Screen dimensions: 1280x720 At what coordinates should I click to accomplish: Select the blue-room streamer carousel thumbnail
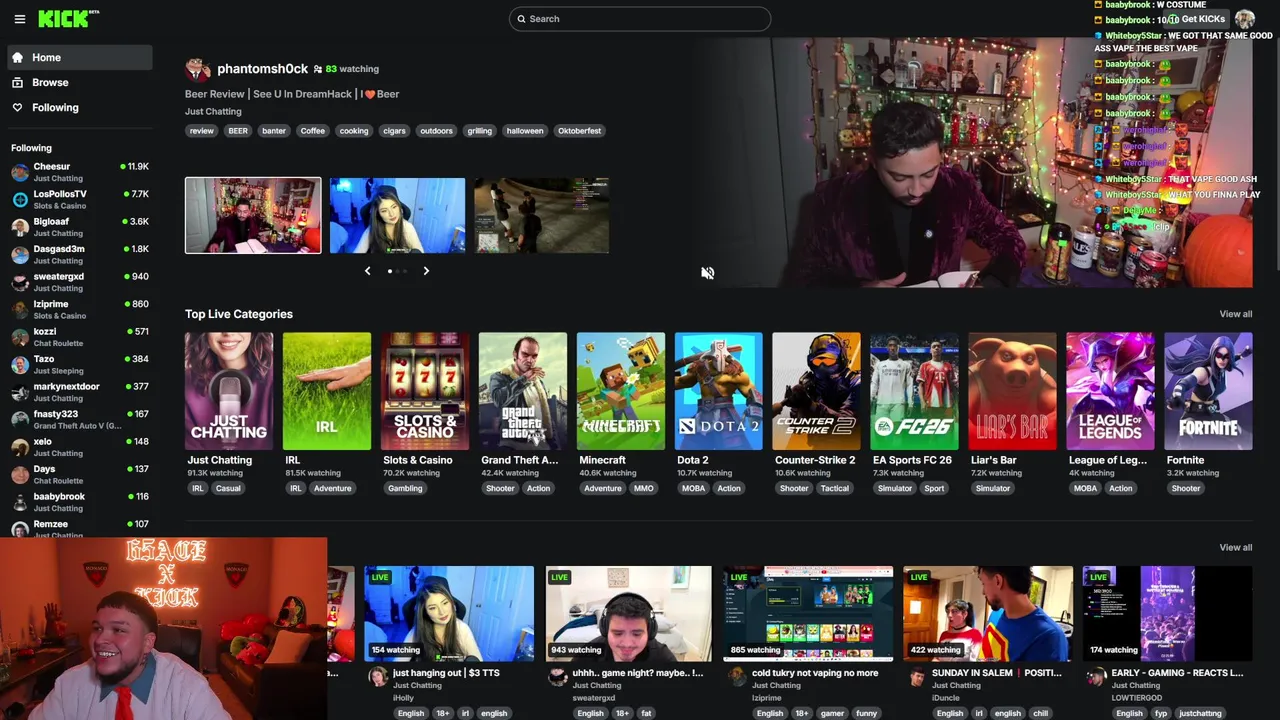[x=397, y=215]
